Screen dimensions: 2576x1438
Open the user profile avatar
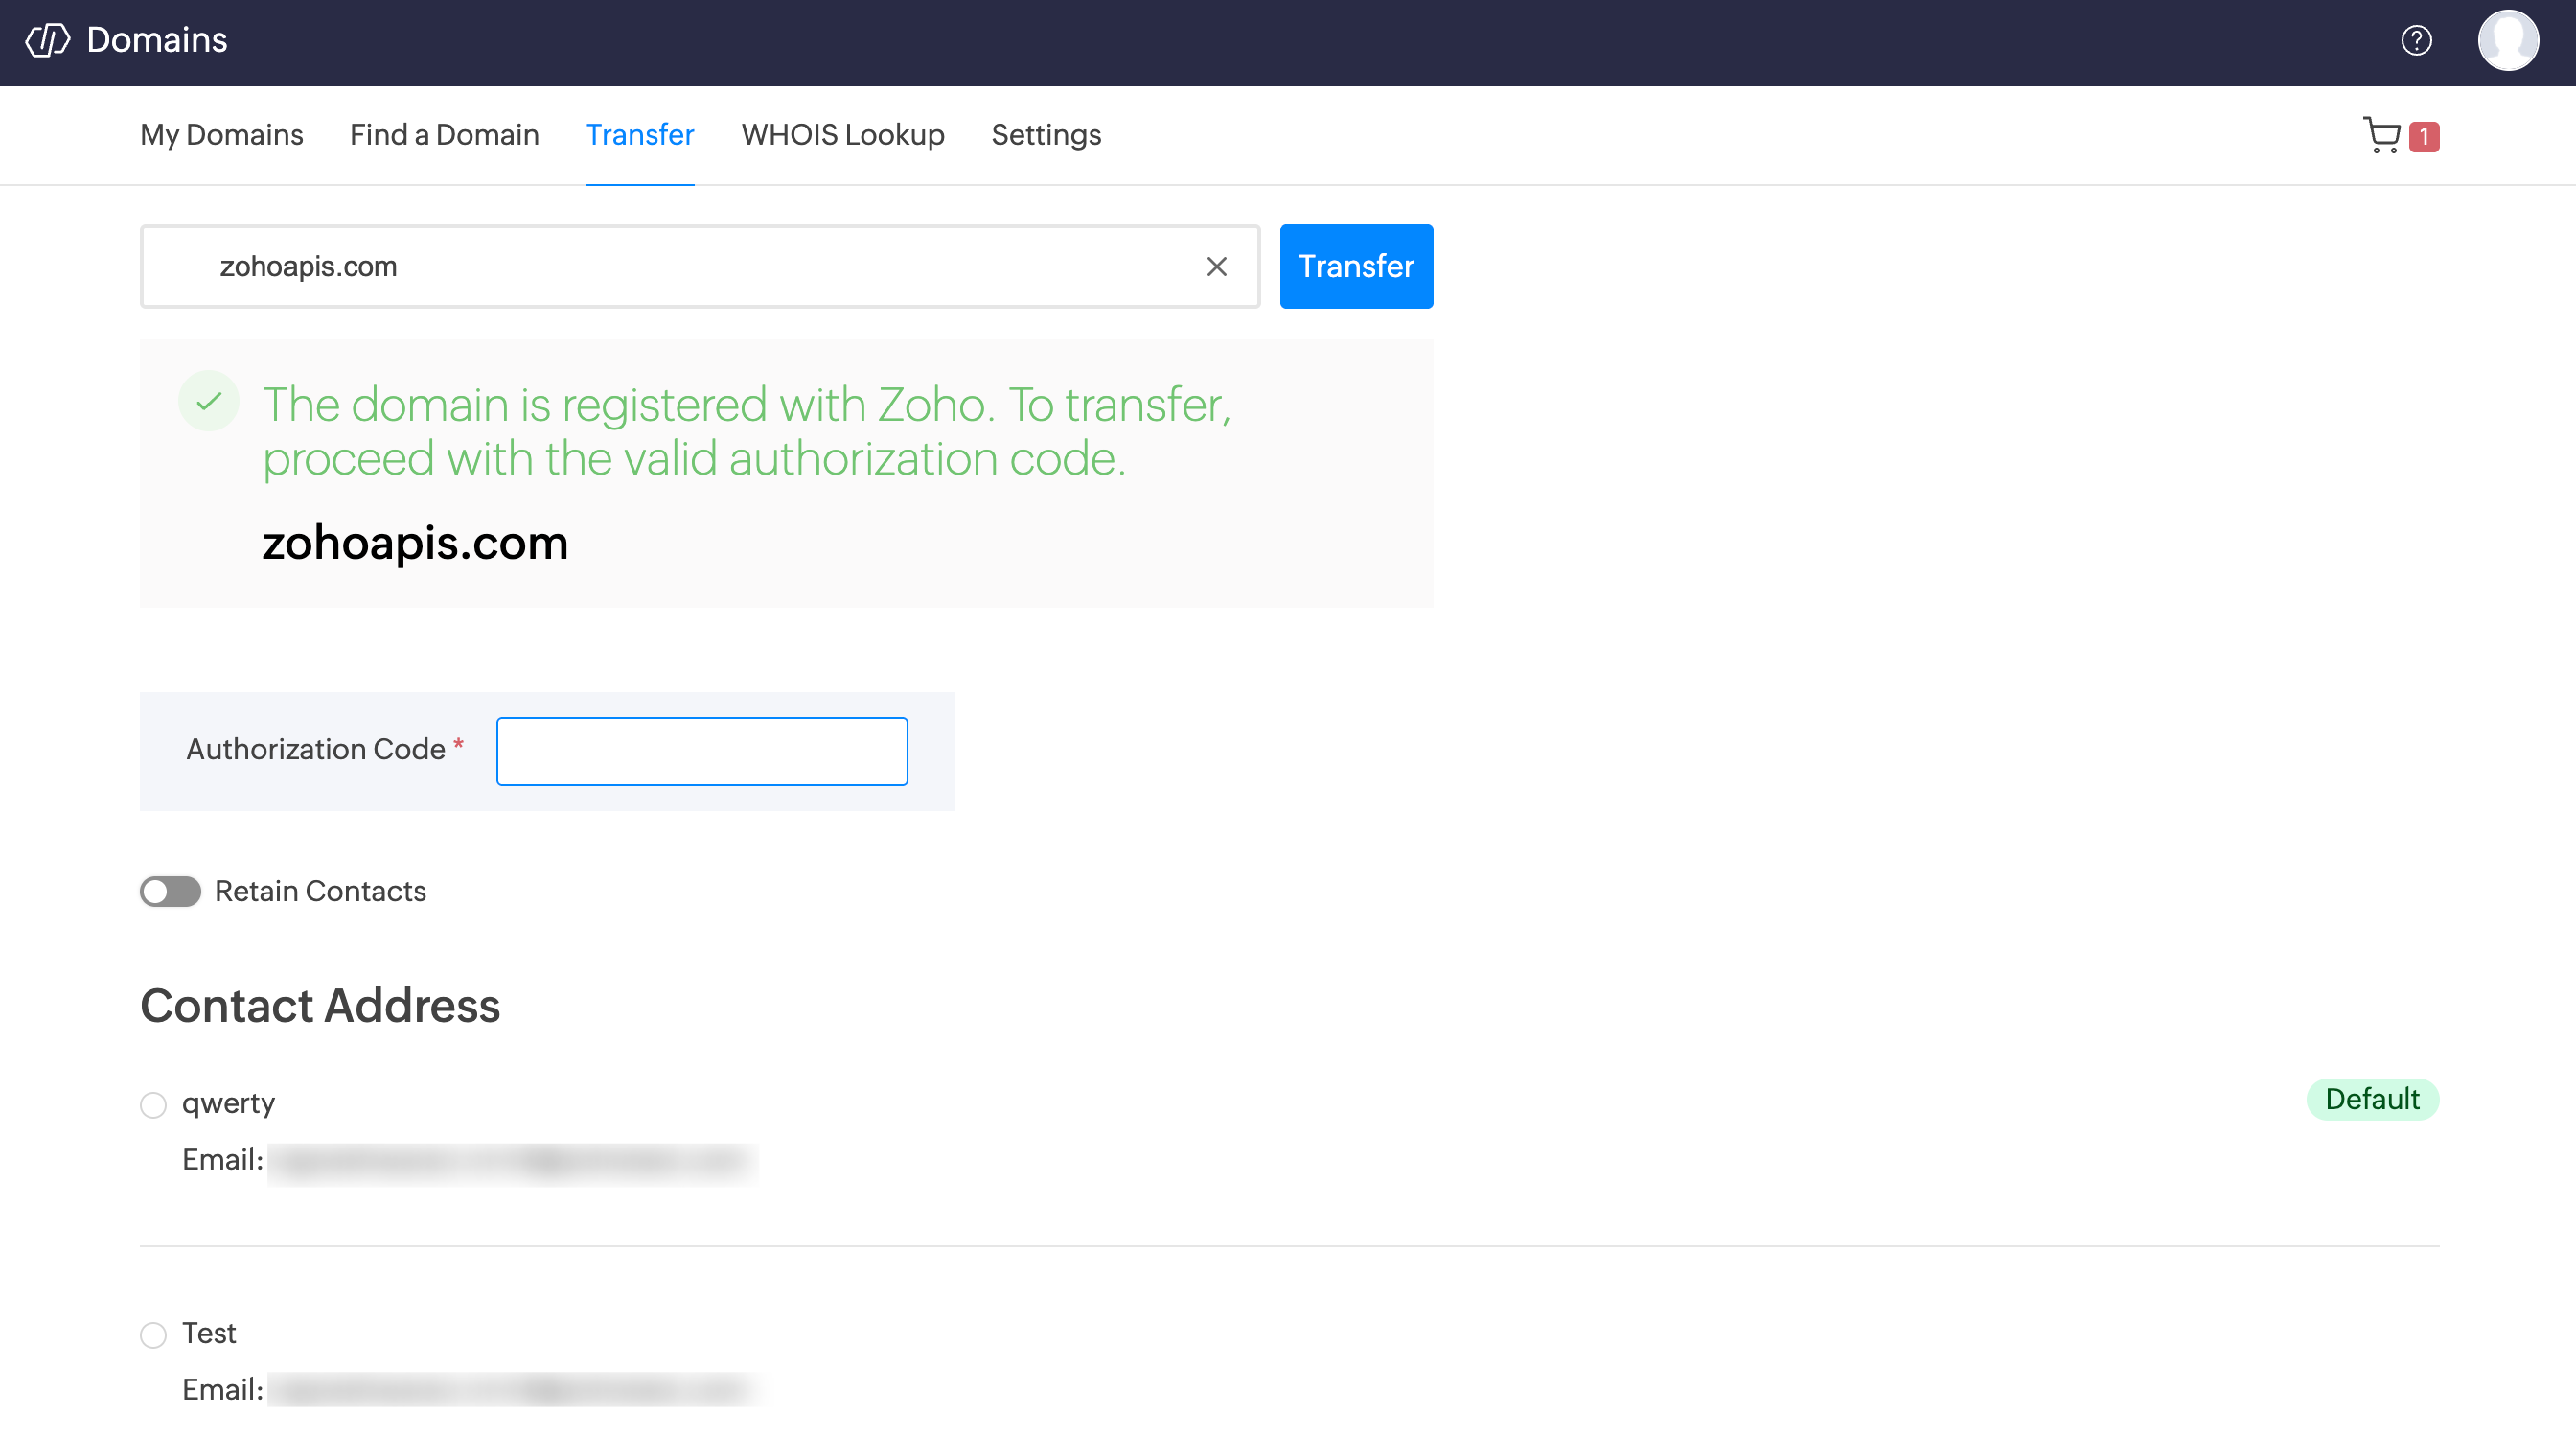click(2507, 40)
